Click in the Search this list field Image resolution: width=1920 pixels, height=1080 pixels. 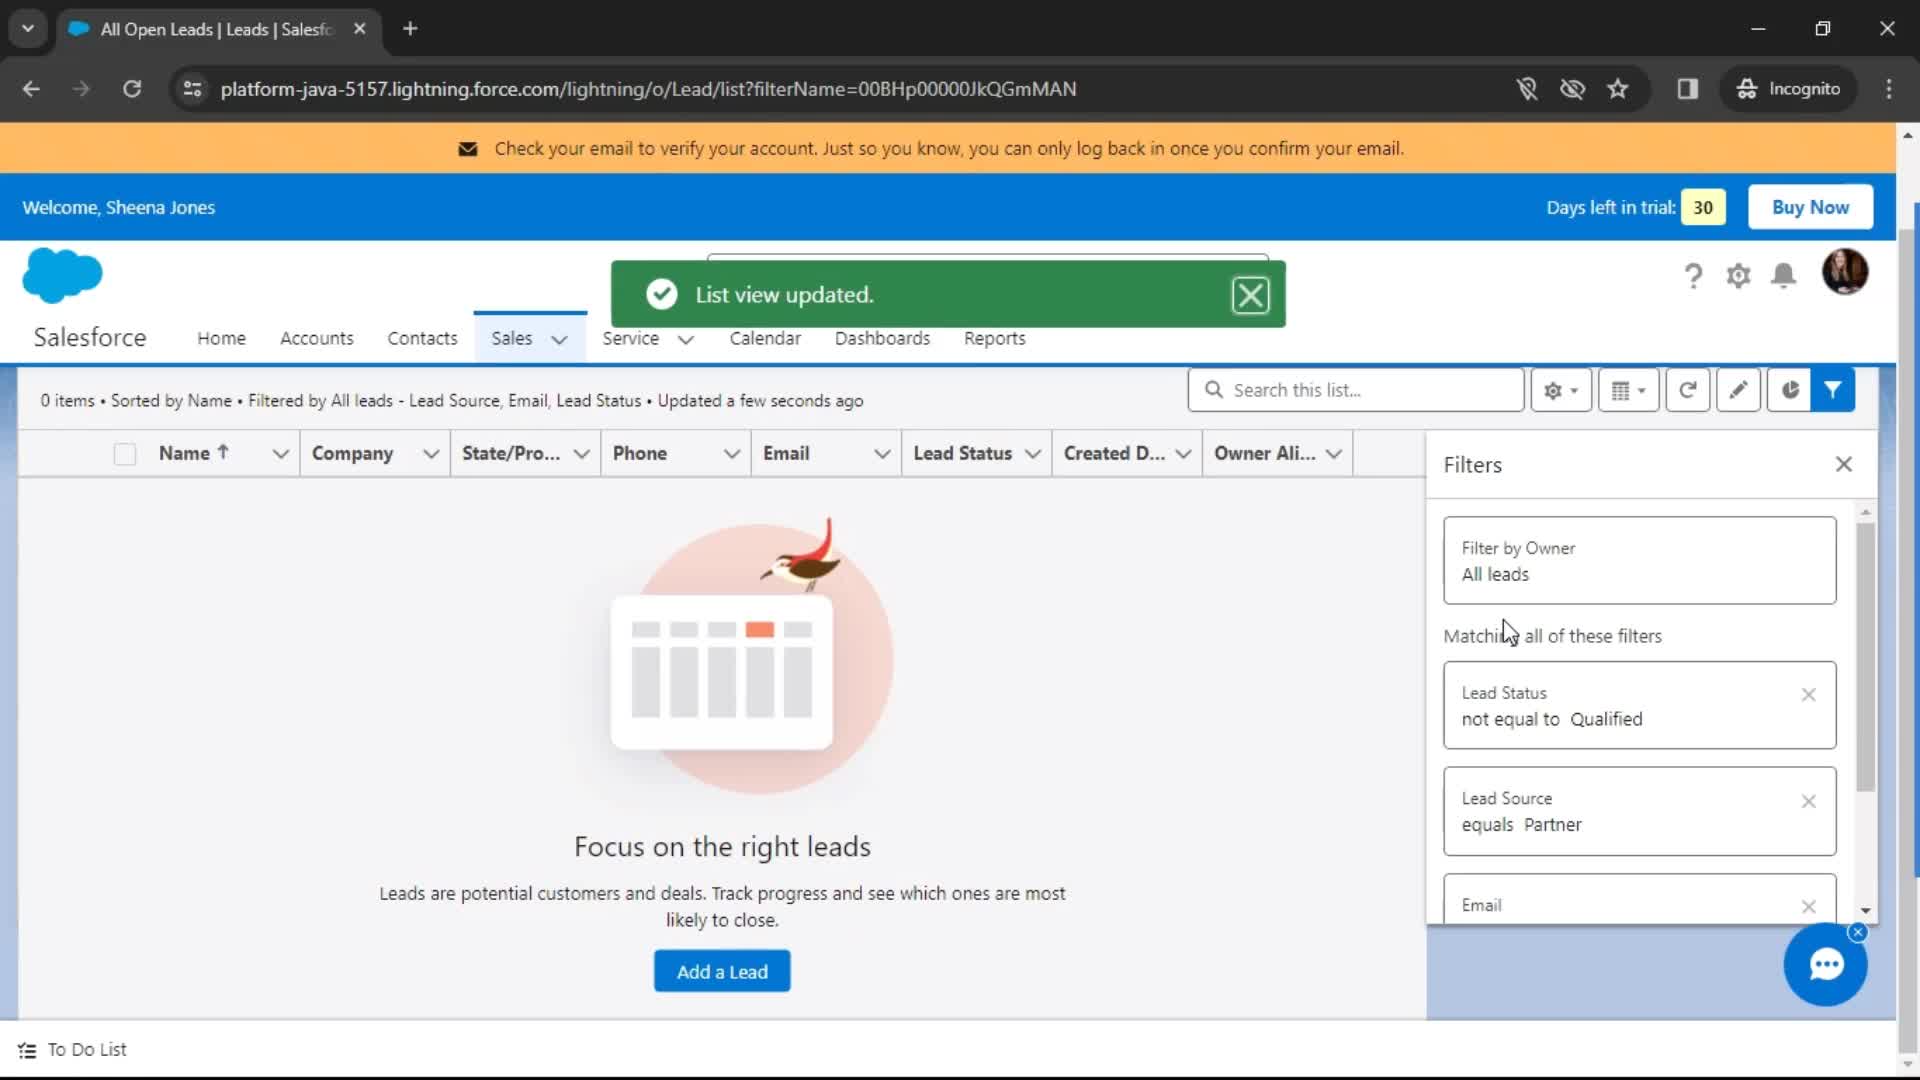[x=1355, y=390]
